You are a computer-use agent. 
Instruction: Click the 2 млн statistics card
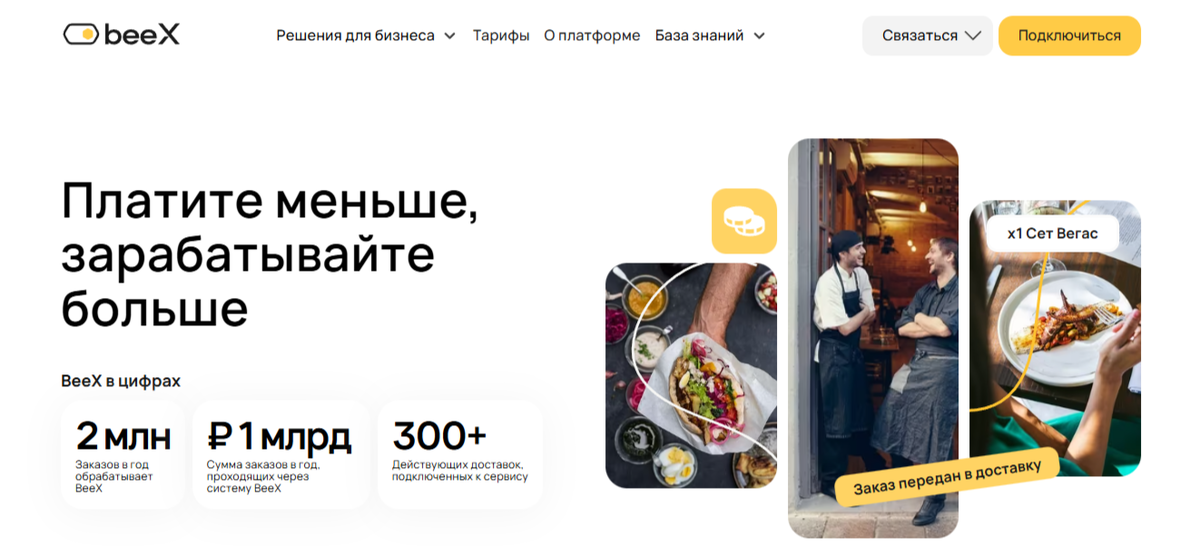point(123,455)
